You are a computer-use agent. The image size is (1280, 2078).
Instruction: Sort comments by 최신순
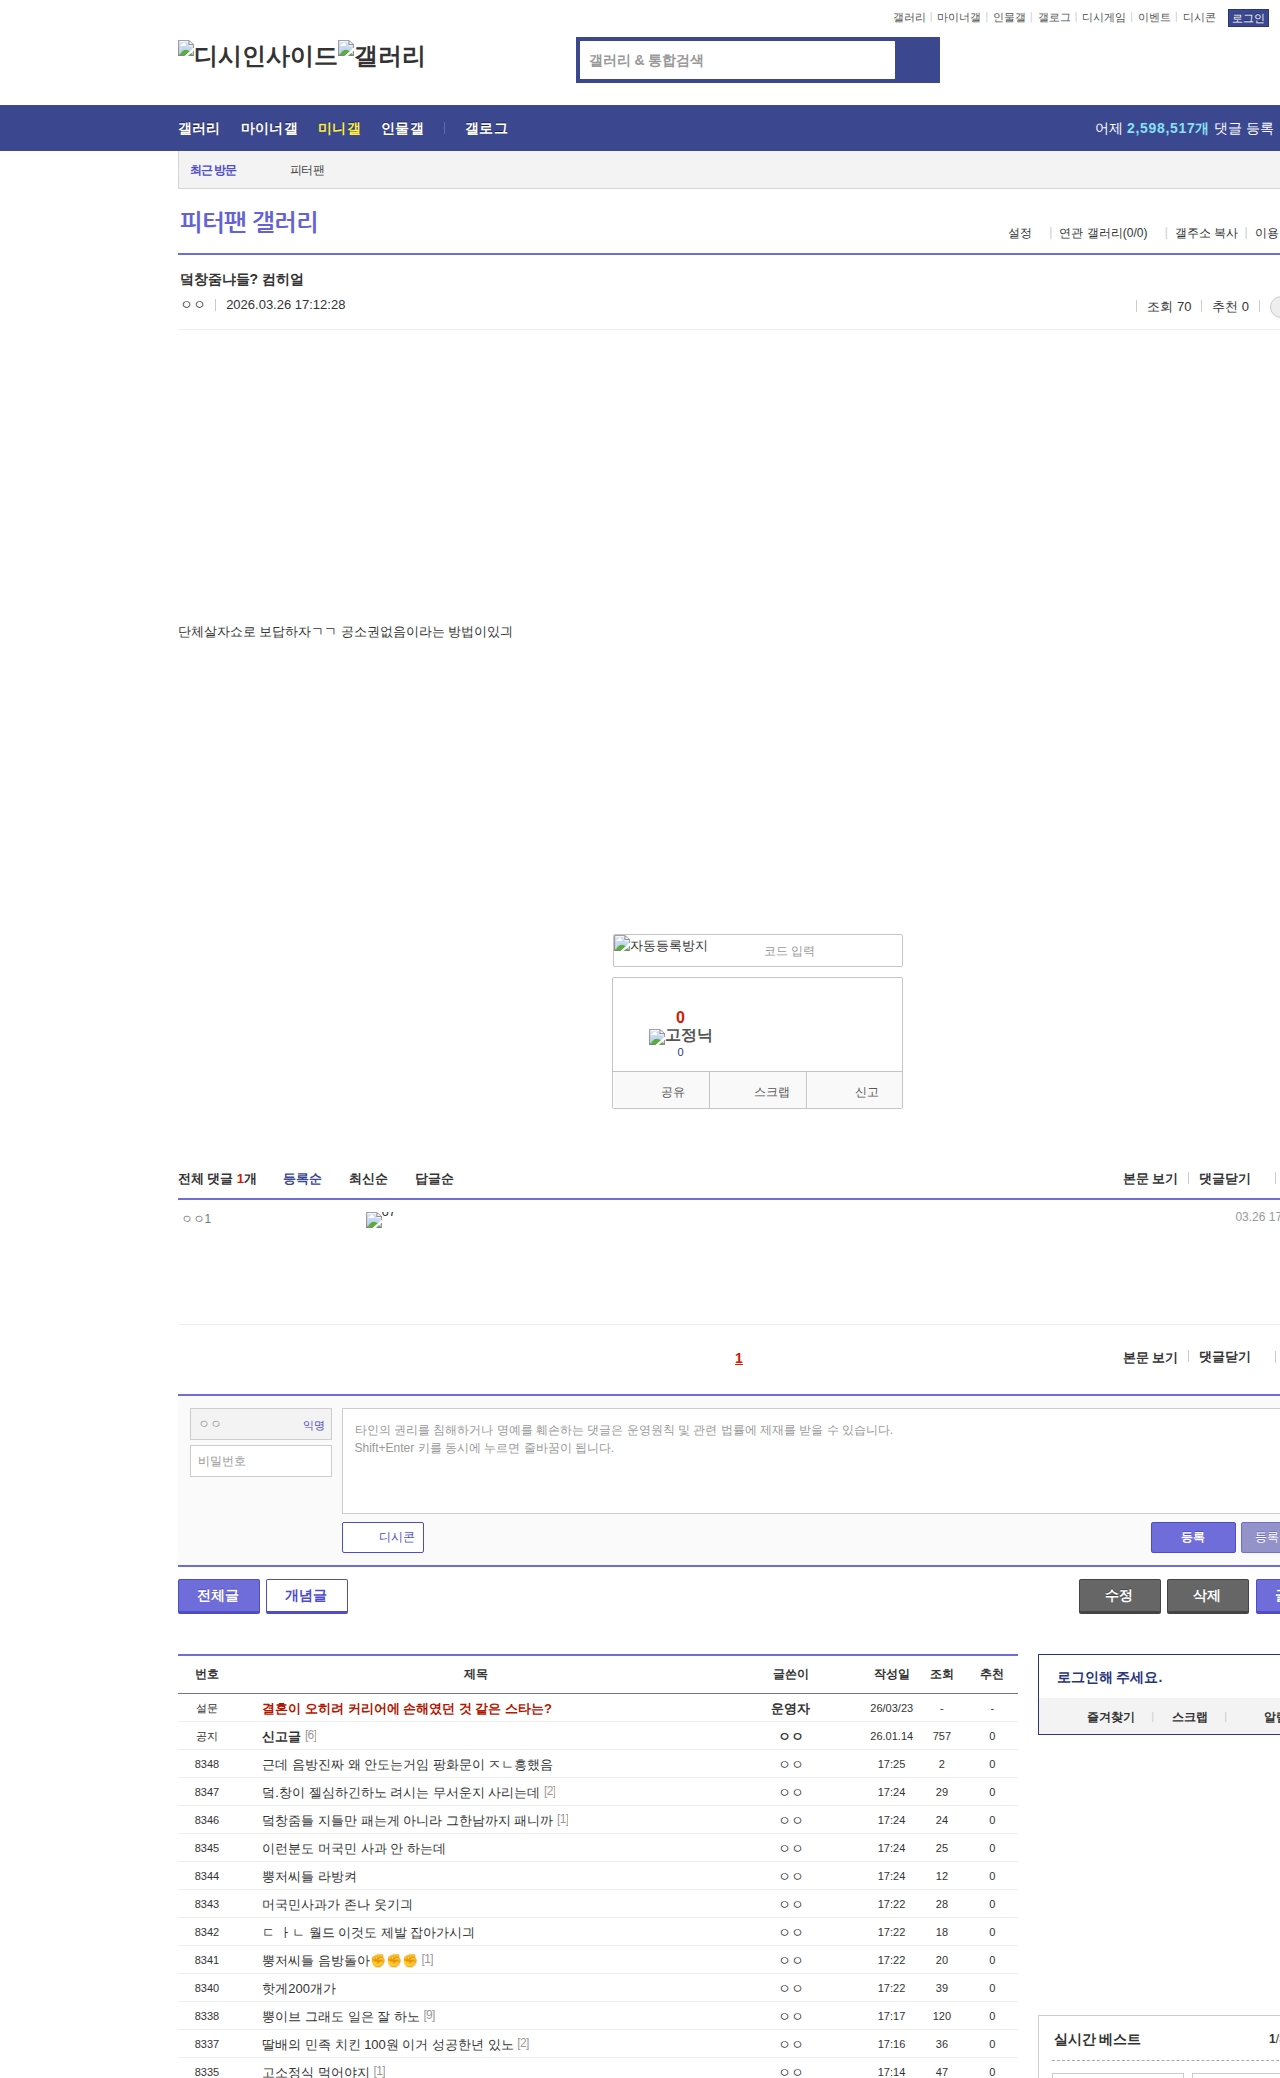(x=368, y=1179)
